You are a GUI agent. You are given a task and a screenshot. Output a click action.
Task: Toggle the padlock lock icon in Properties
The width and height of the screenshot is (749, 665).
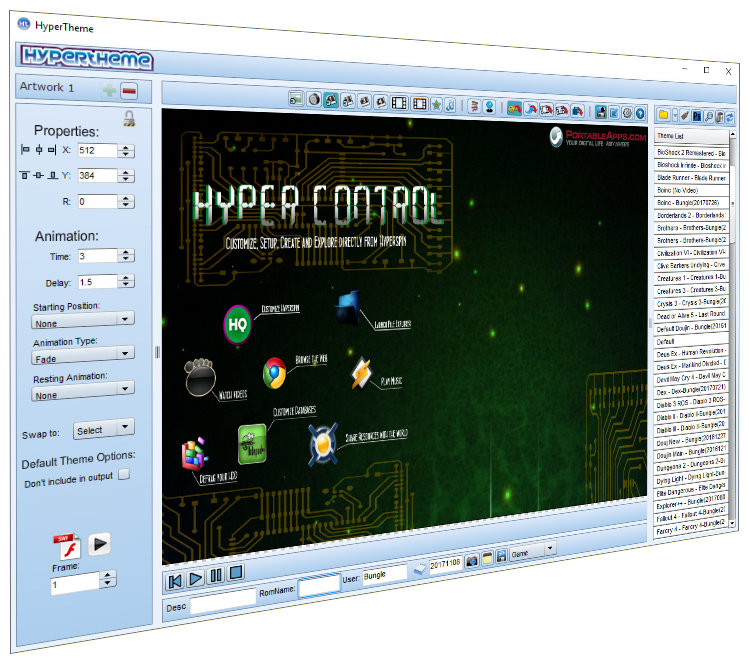click(x=129, y=118)
